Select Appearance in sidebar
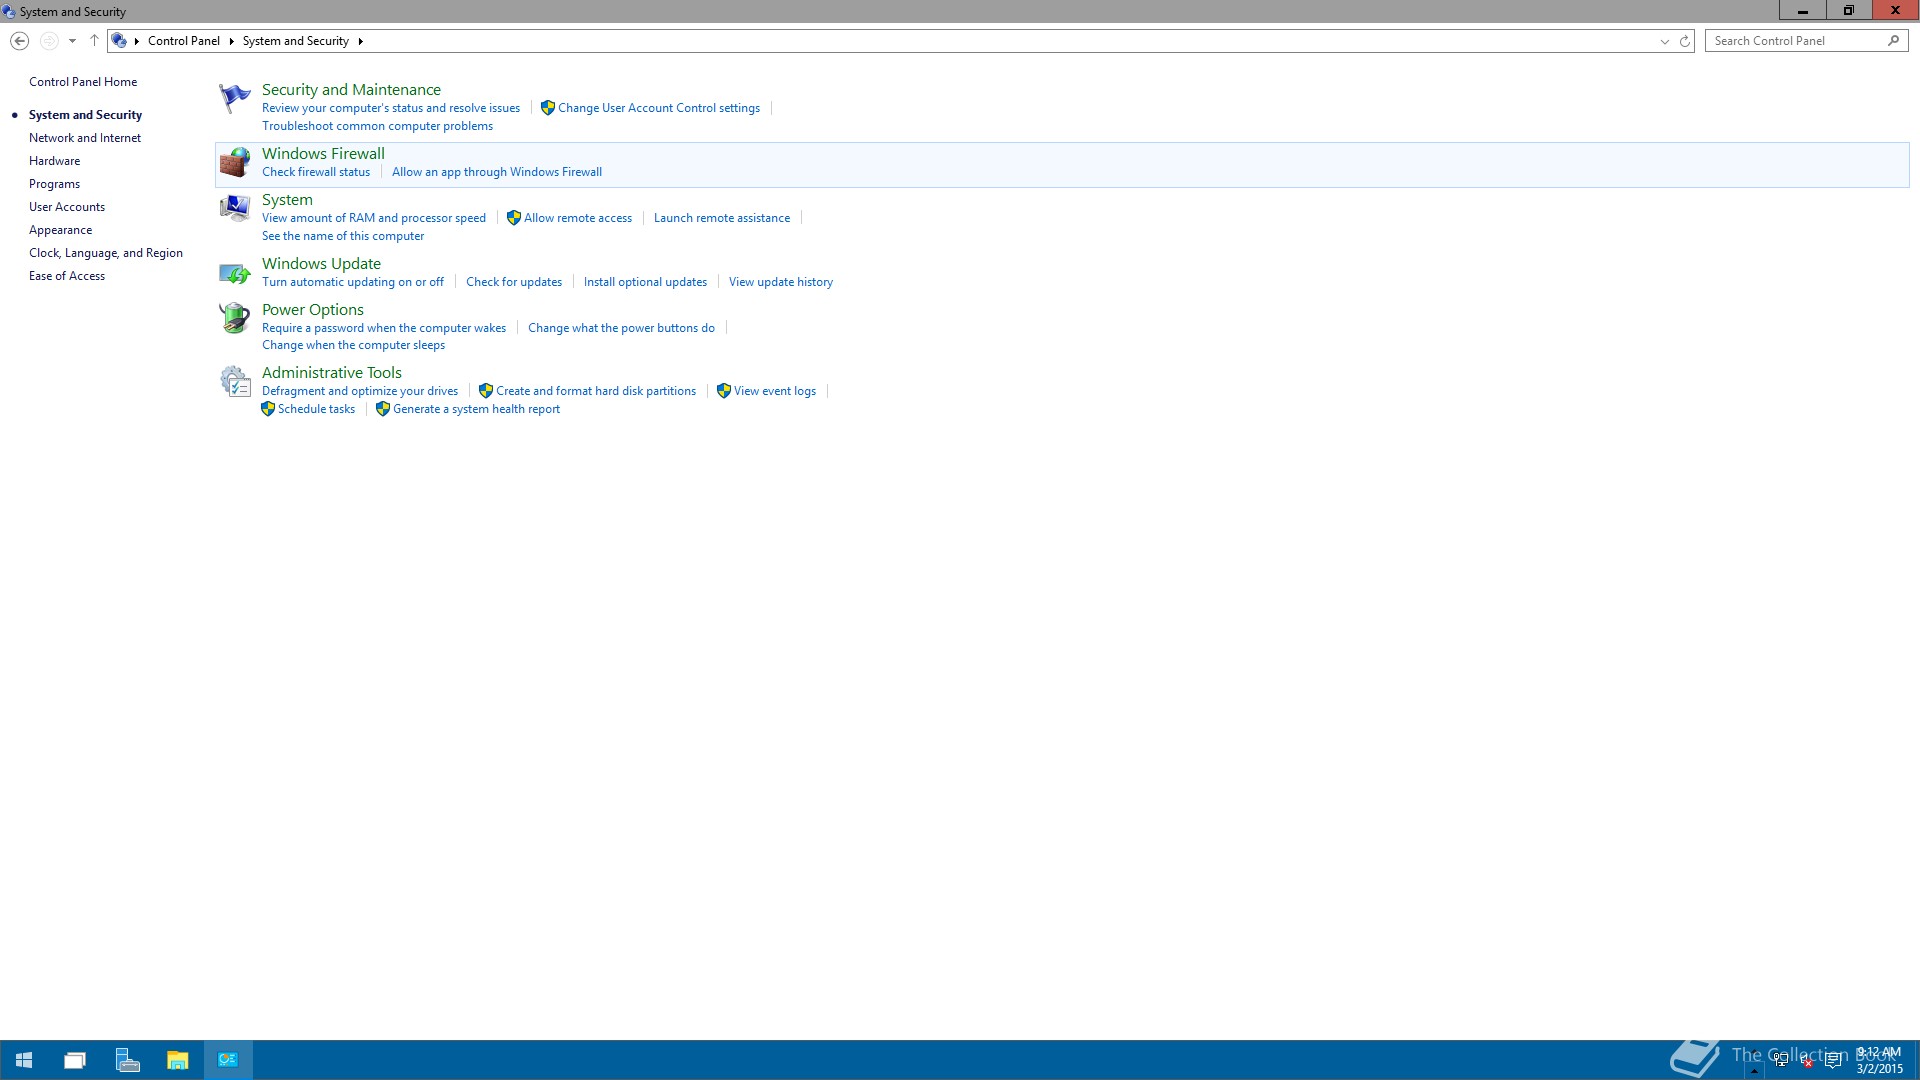 (61, 230)
